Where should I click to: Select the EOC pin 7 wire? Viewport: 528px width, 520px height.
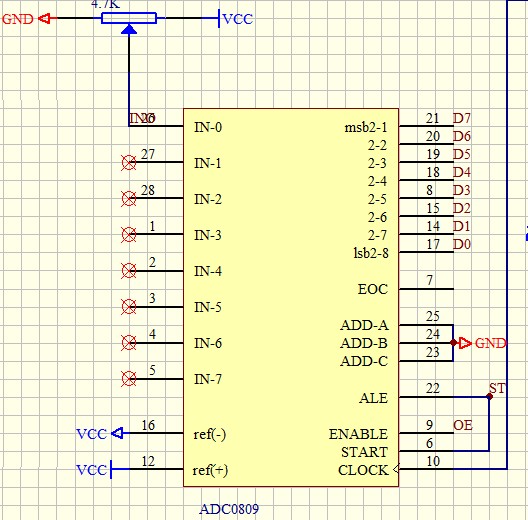pyautogui.click(x=426, y=289)
